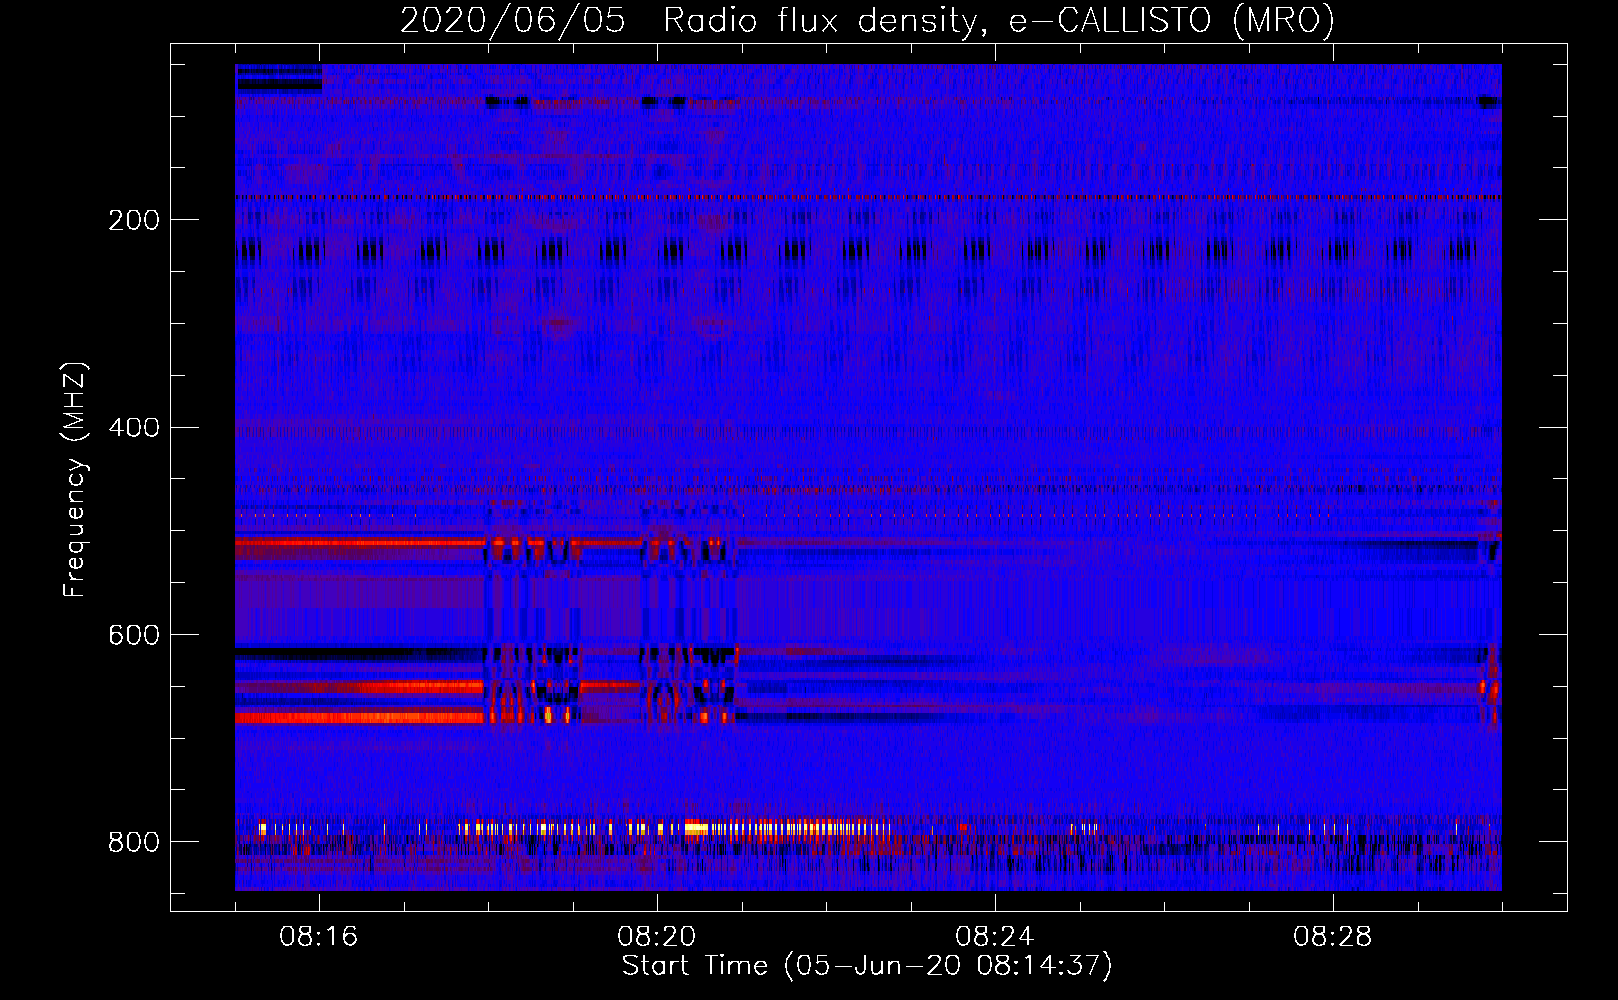The width and height of the screenshot is (1618, 1000).
Task: Click the 200 frequency tick label
Action: (x=134, y=221)
